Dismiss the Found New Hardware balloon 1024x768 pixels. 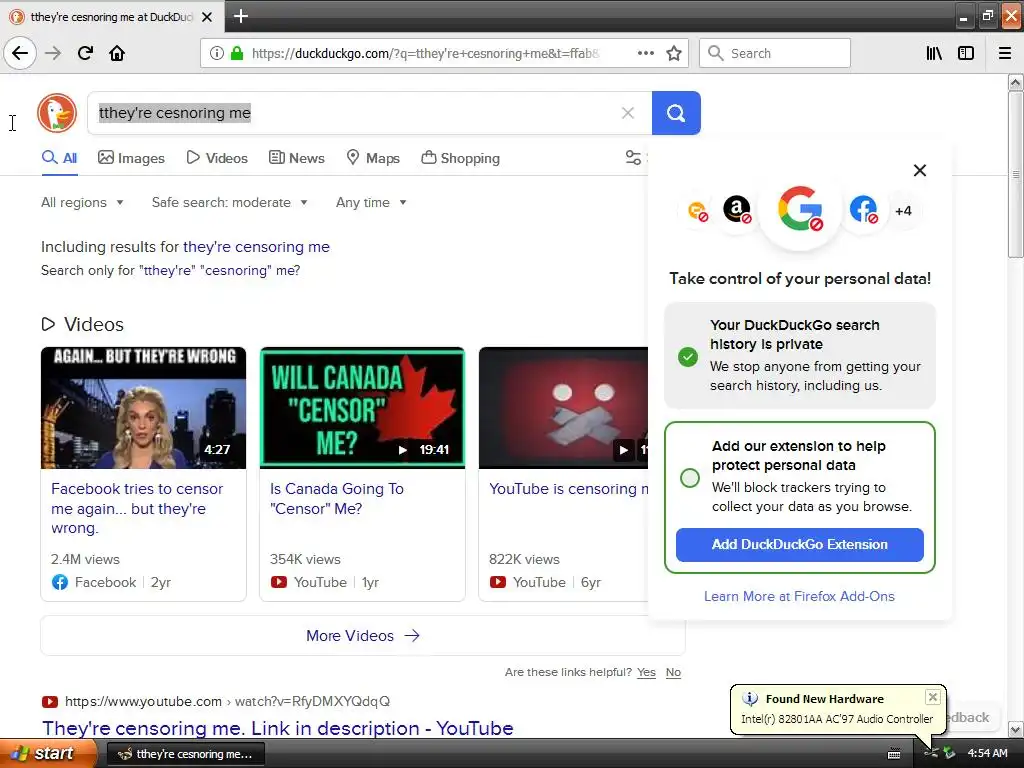point(933,697)
